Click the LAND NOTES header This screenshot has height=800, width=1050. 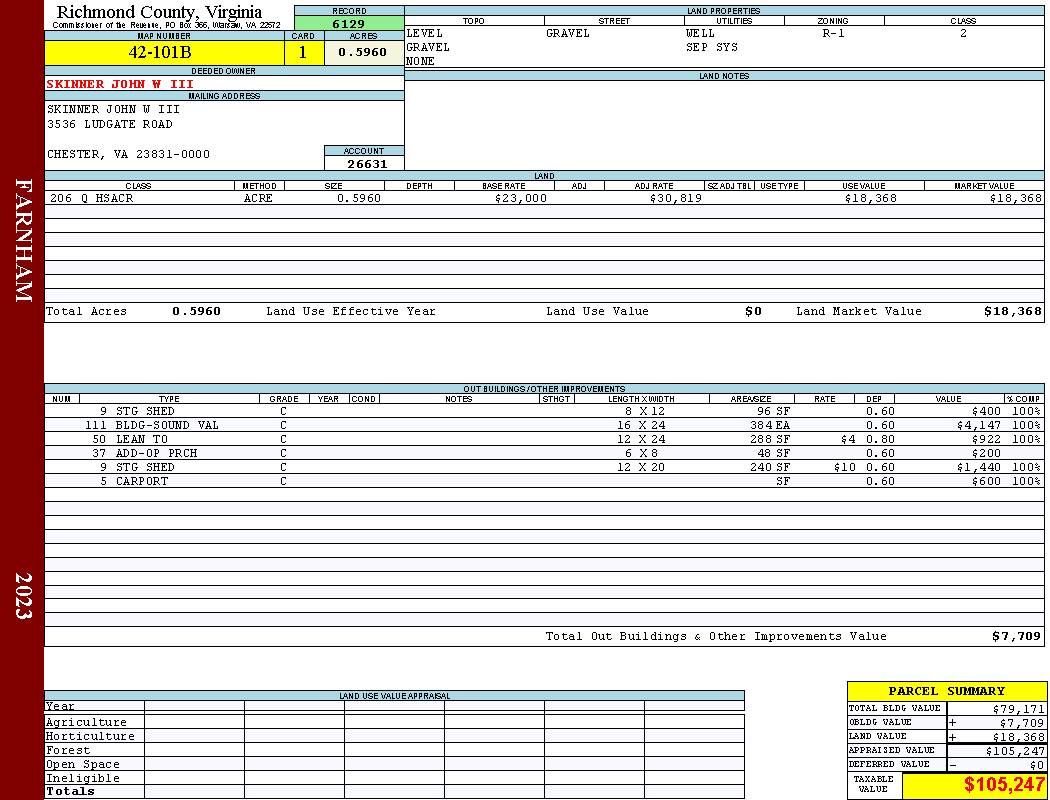(x=724, y=76)
